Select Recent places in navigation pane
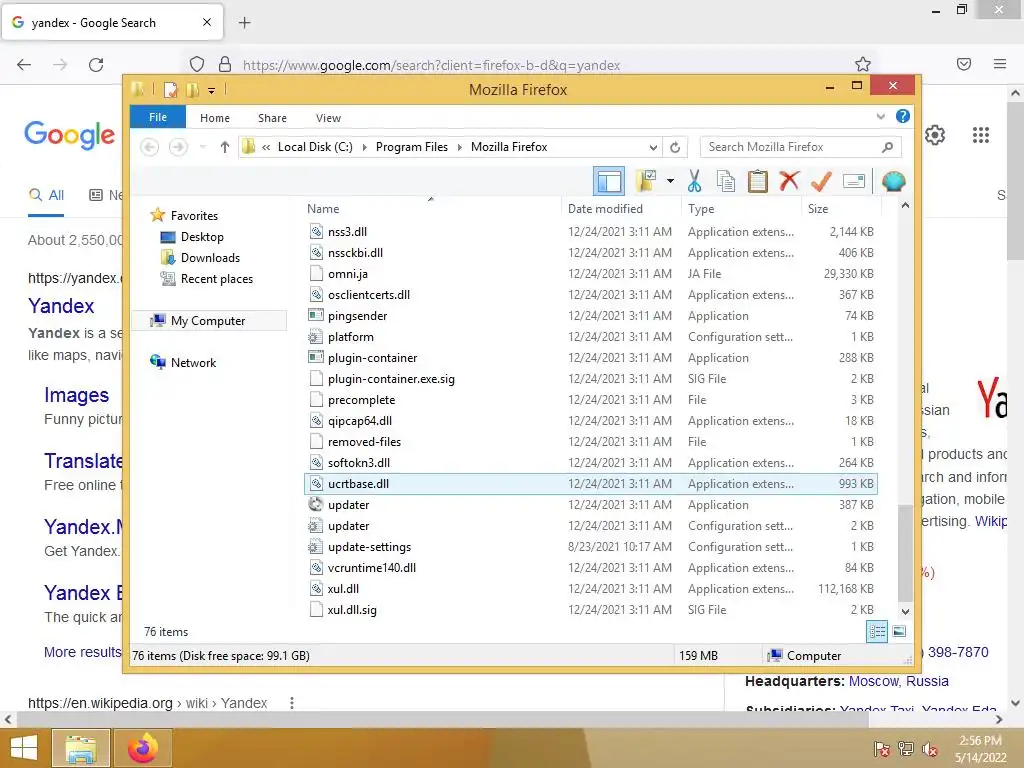The height and width of the screenshot is (768, 1024). coord(217,278)
